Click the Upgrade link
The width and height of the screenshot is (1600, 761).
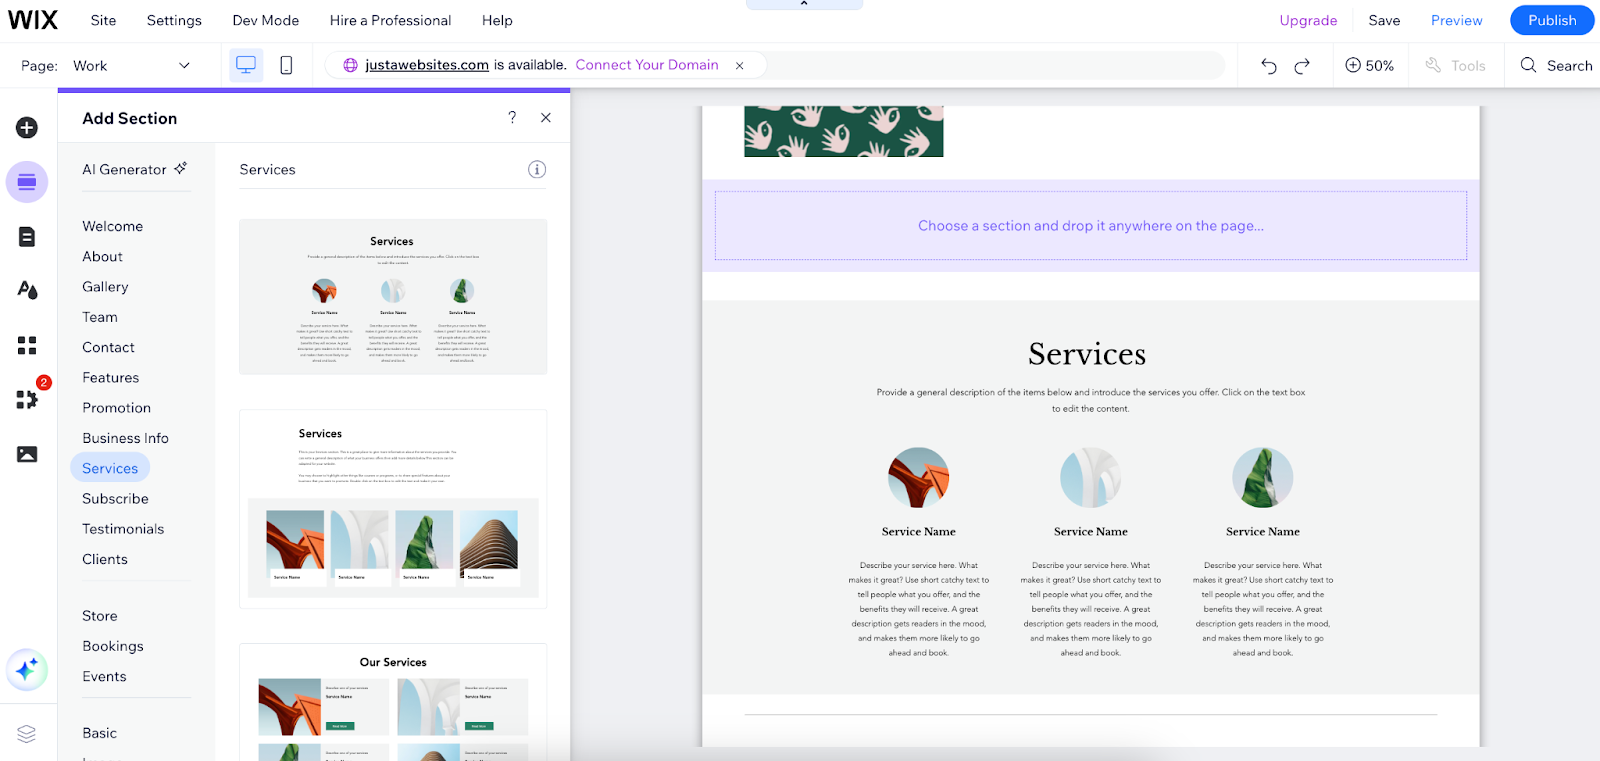pyautogui.click(x=1308, y=20)
